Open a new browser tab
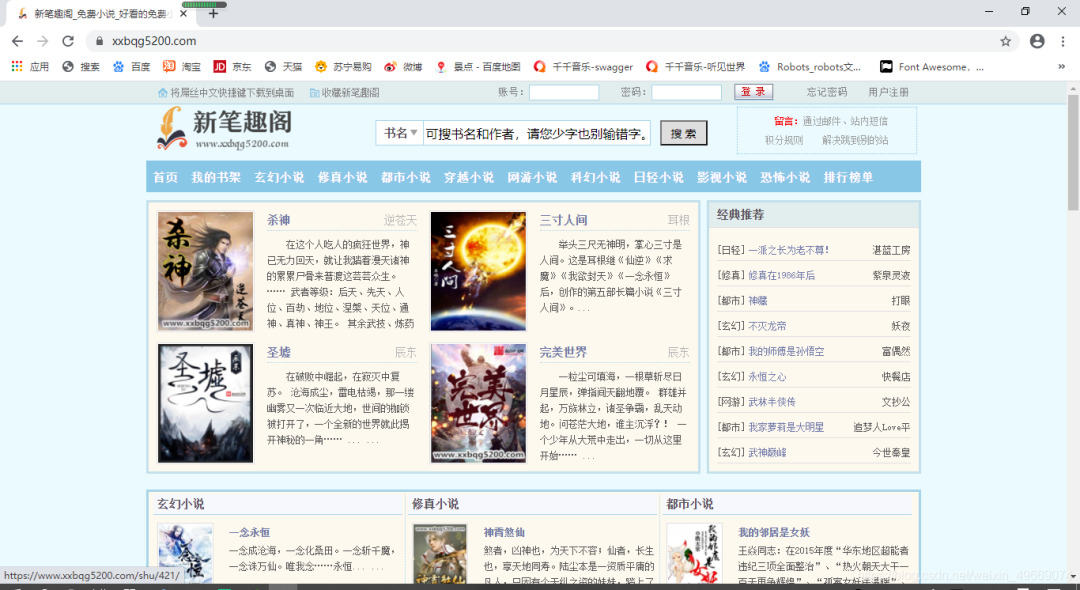Image resolution: width=1080 pixels, height=590 pixels. pyautogui.click(x=214, y=13)
